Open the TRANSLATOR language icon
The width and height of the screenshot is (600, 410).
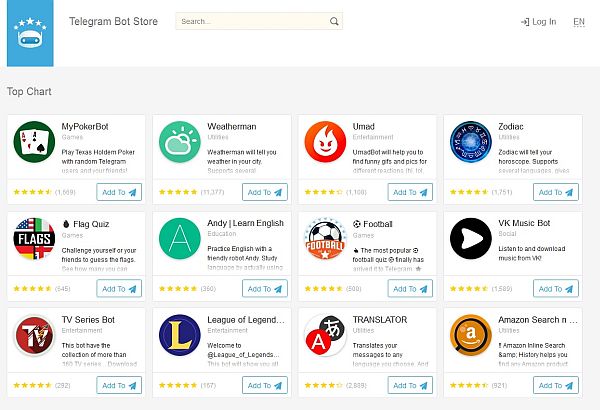click(325, 335)
